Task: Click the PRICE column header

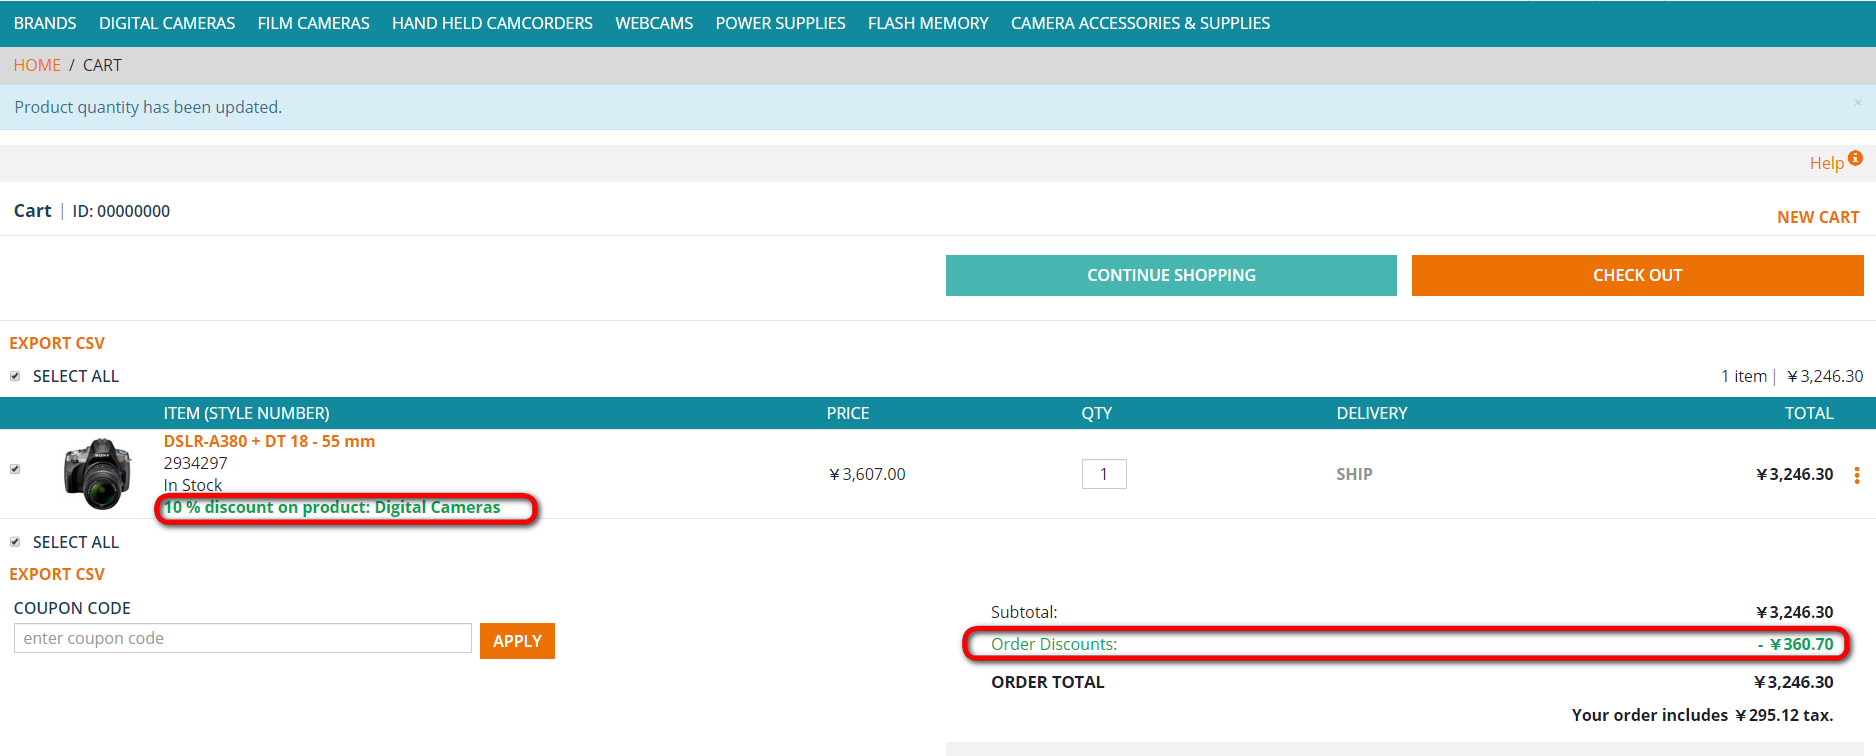Action: [848, 413]
